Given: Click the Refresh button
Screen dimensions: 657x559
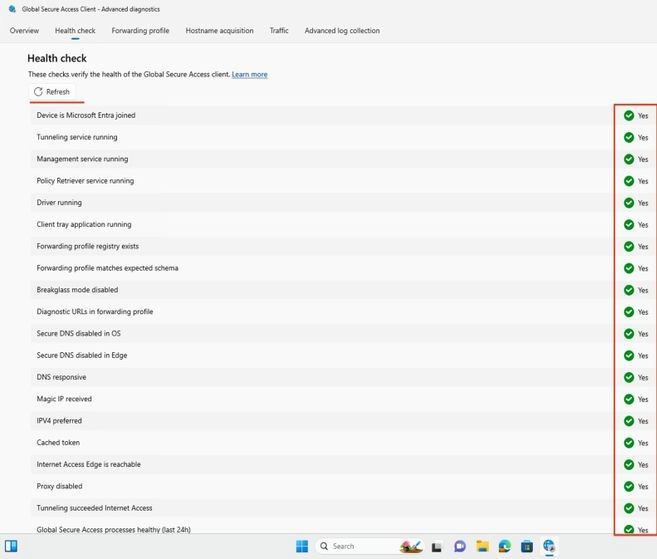Looking at the screenshot, I should tap(52, 92).
